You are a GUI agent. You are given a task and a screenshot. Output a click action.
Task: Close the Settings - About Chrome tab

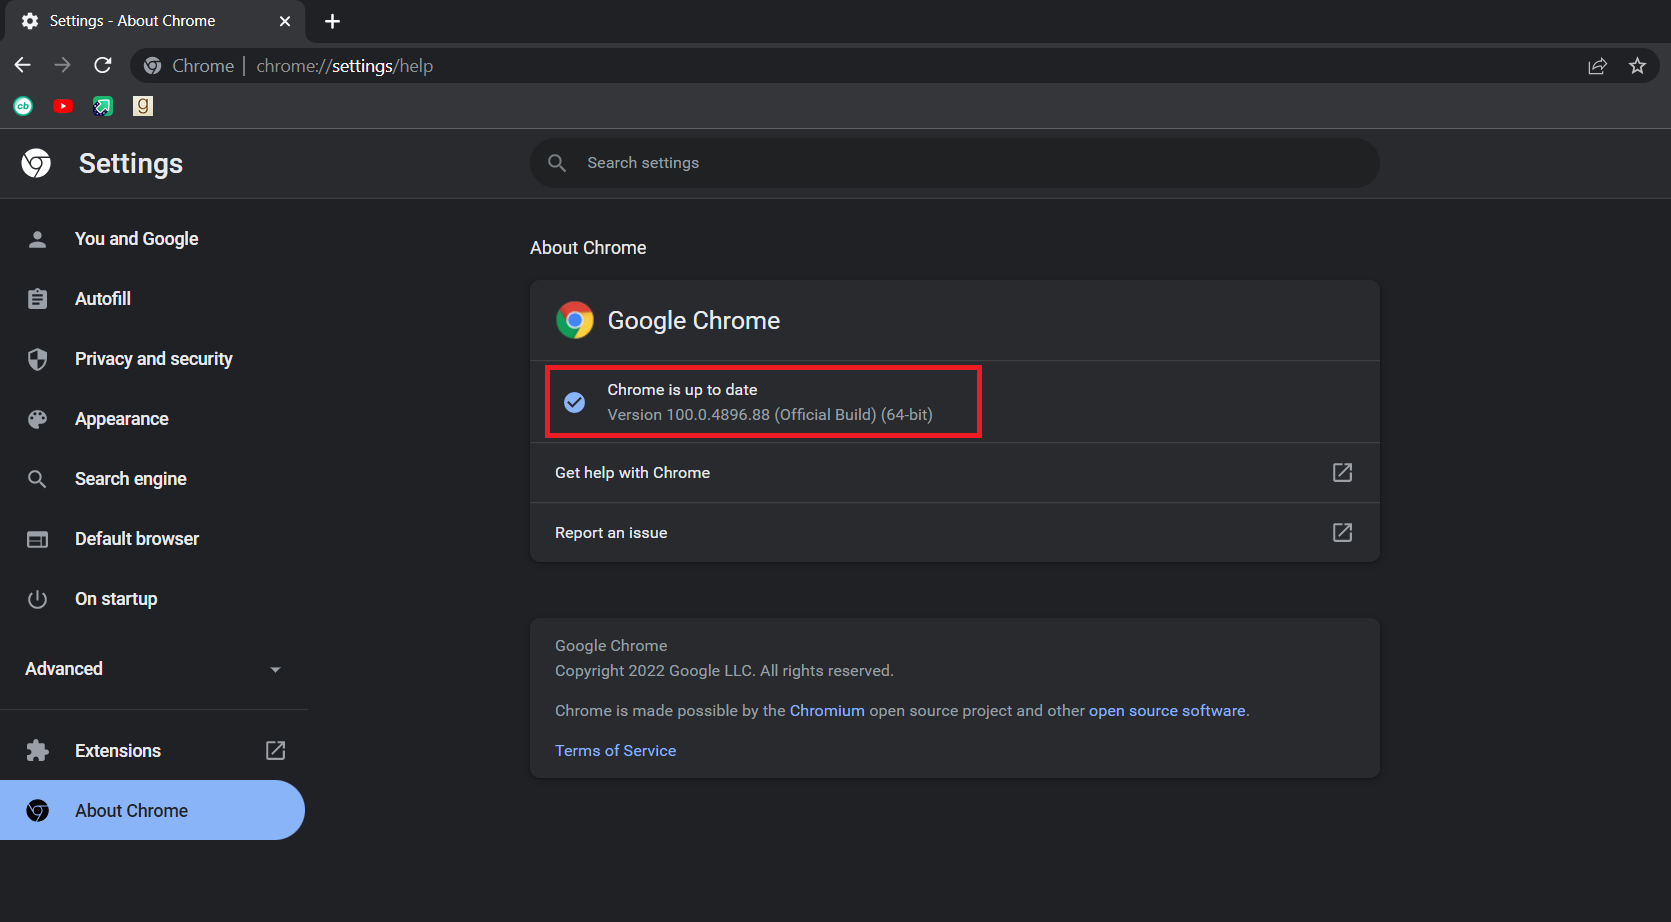[x=285, y=21]
